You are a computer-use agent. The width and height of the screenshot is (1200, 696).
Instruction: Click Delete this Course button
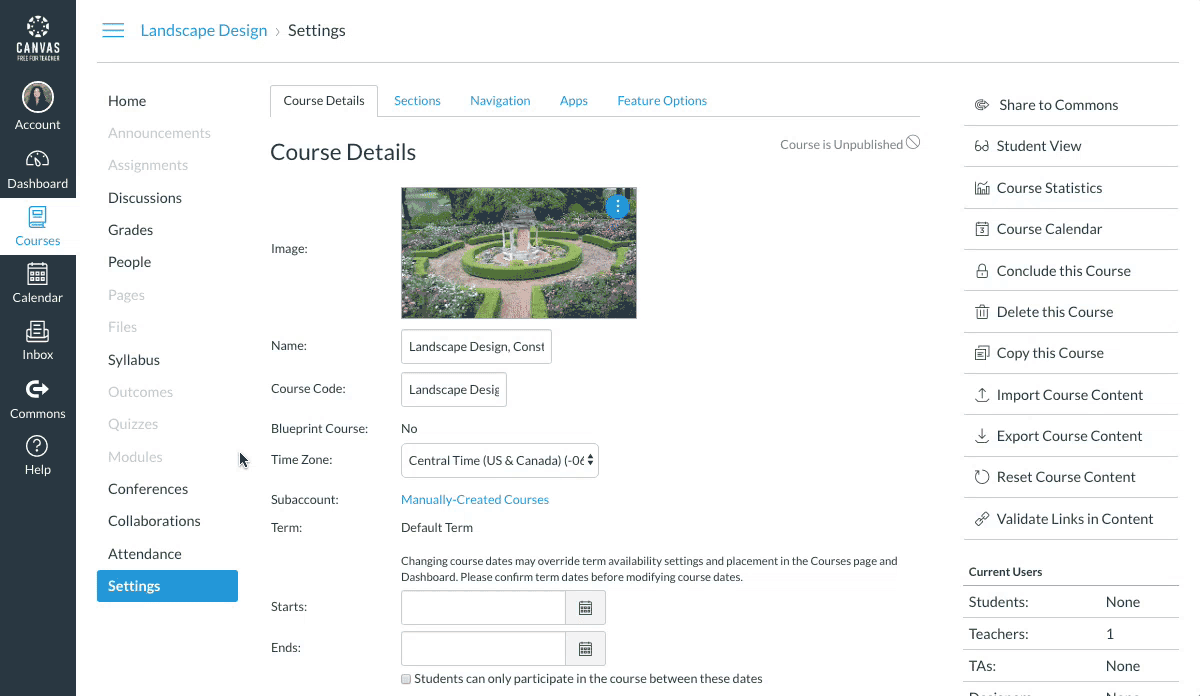click(x=1054, y=312)
